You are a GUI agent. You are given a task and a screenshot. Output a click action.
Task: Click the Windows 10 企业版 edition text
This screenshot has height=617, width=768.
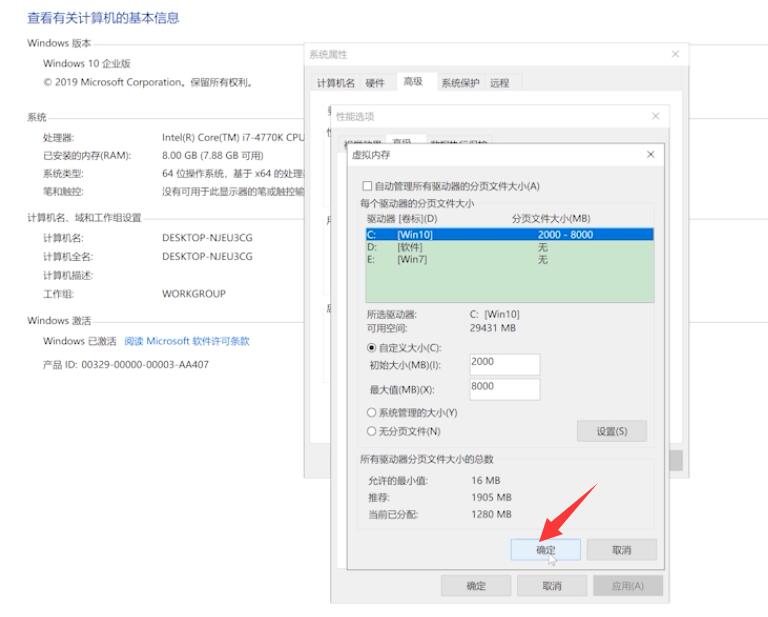87,63
